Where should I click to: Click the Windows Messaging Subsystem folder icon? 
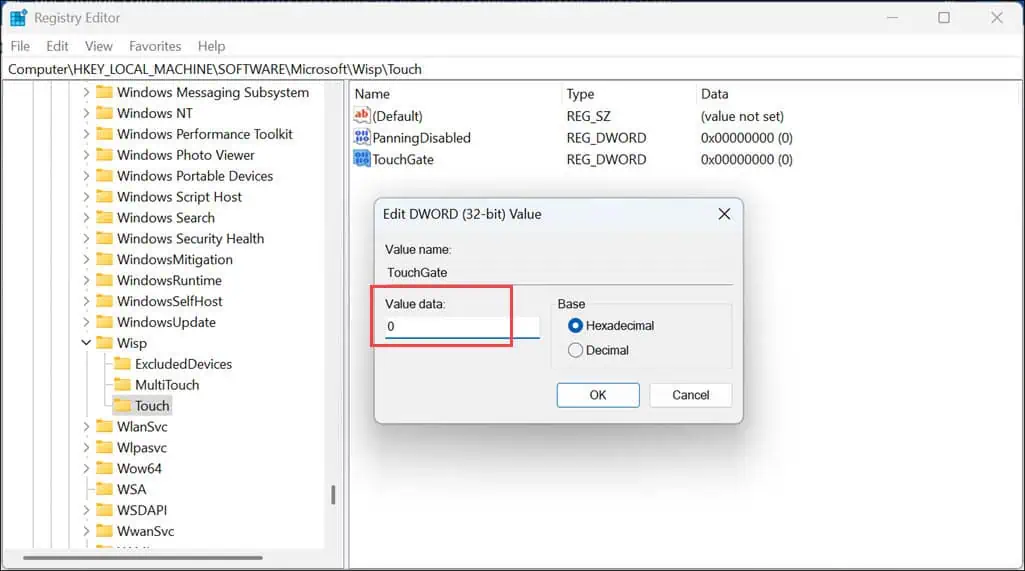[x=104, y=92]
